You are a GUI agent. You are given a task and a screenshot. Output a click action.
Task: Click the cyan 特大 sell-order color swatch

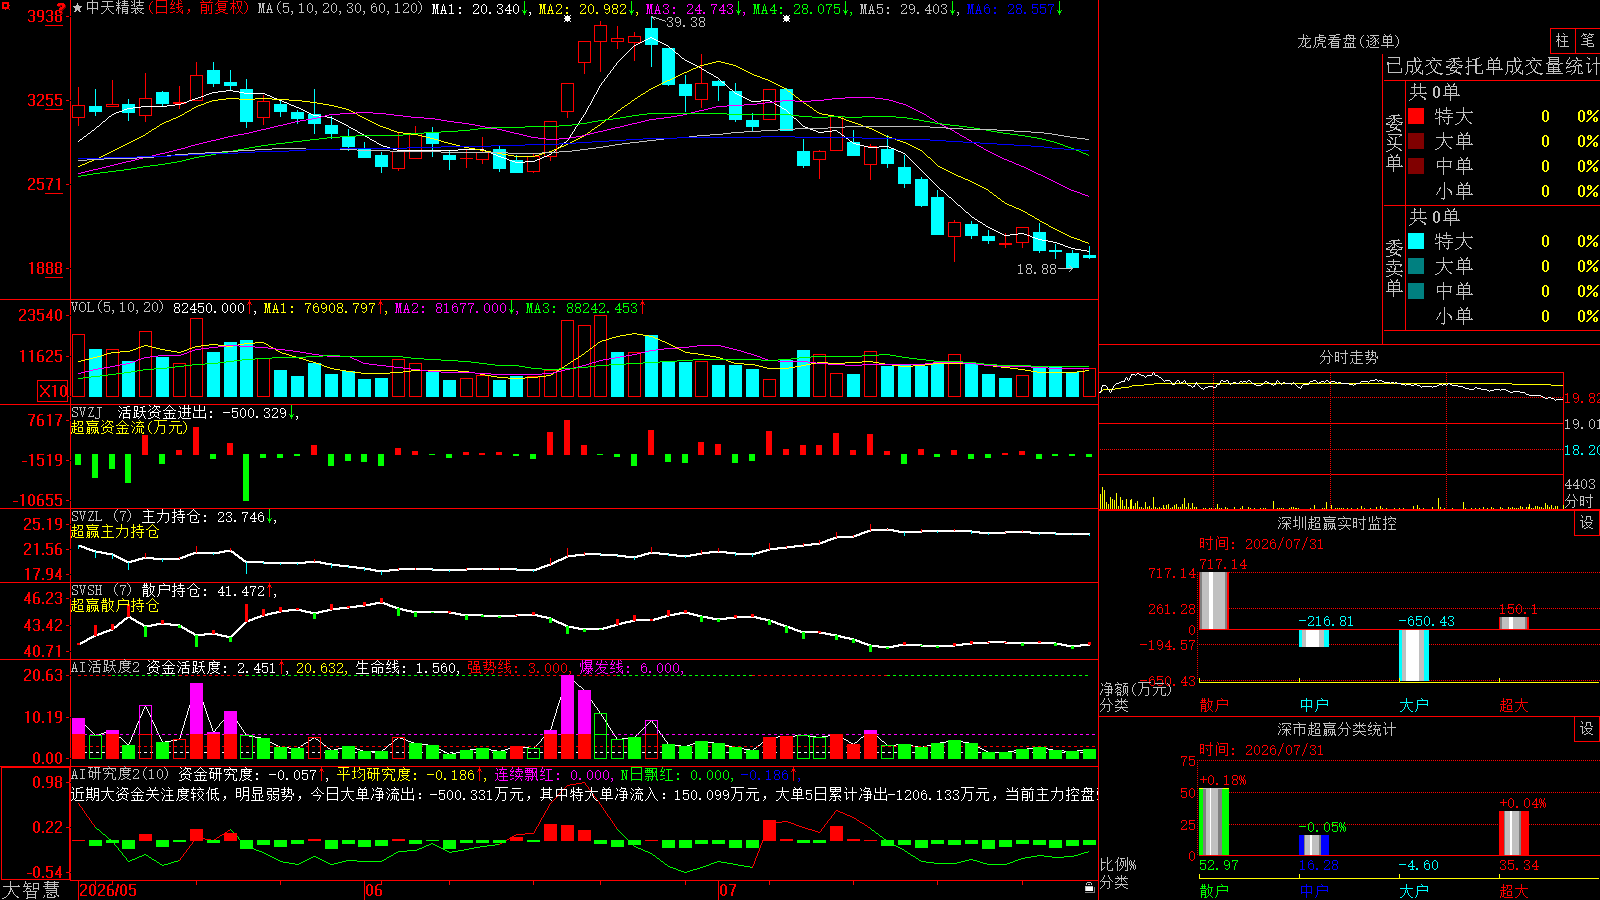click(1416, 241)
